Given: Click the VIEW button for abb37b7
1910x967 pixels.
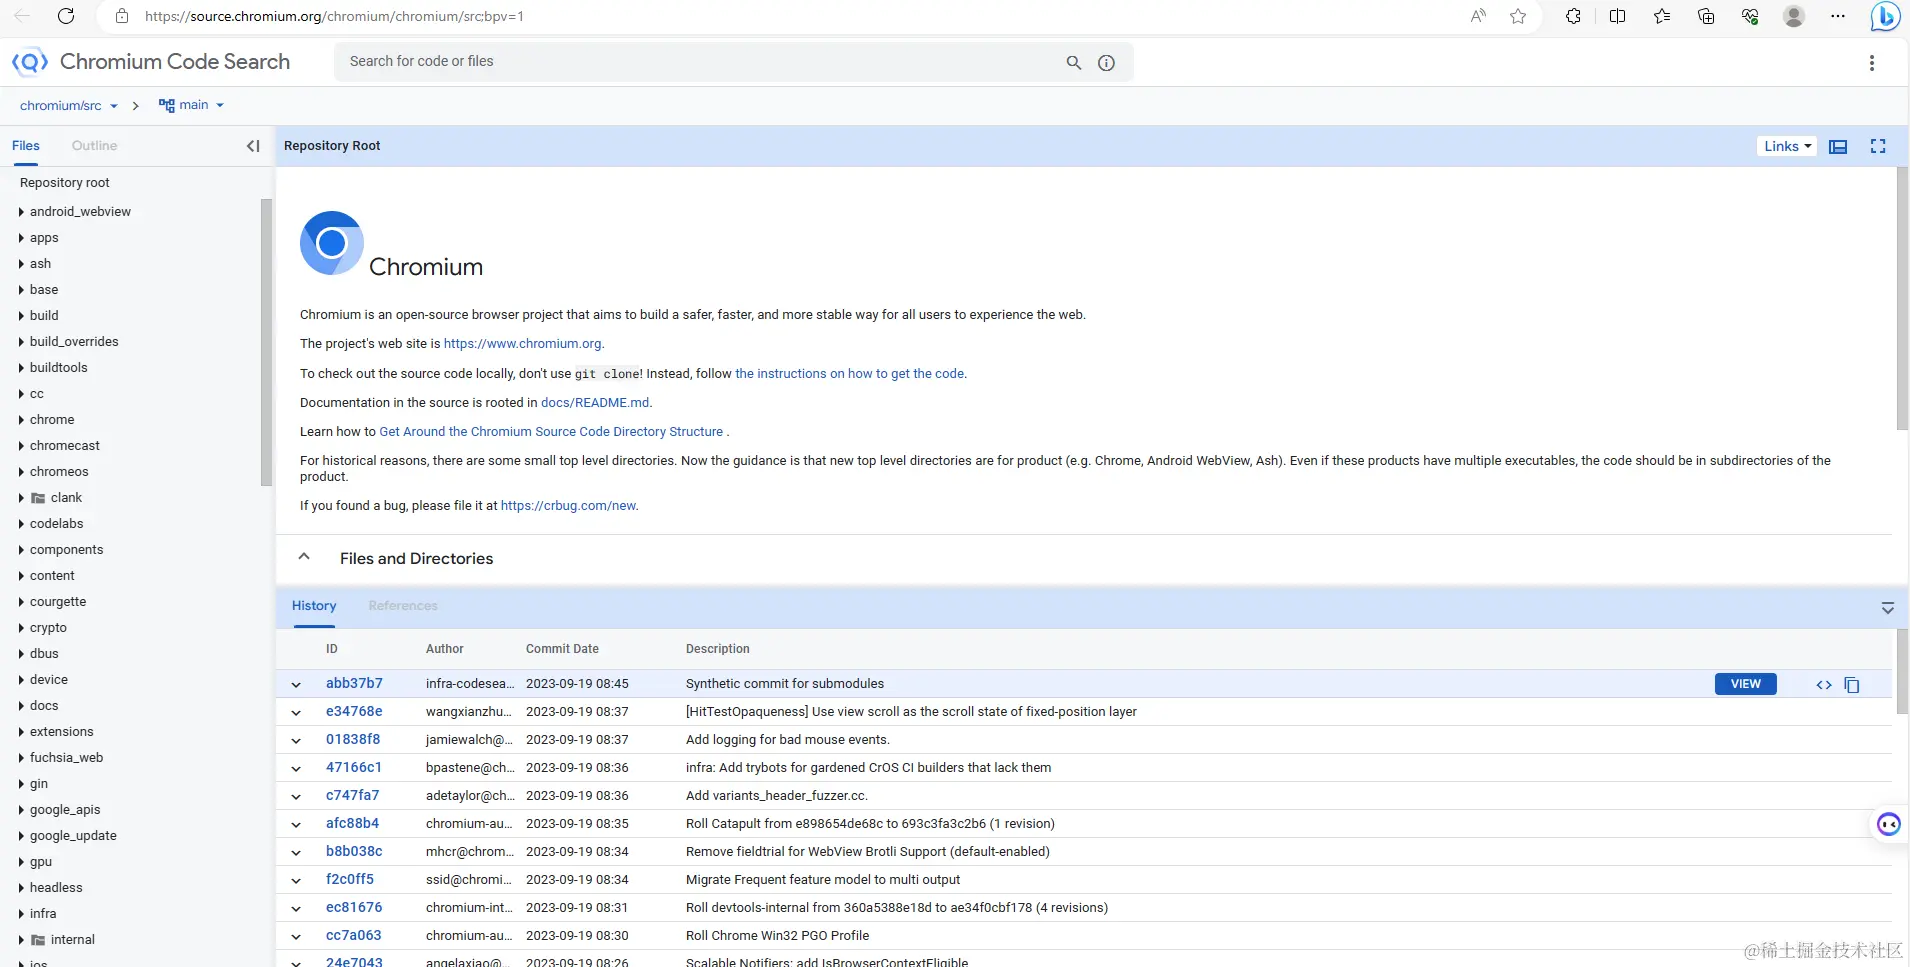Looking at the screenshot, I should click(x=1746, y=684).
